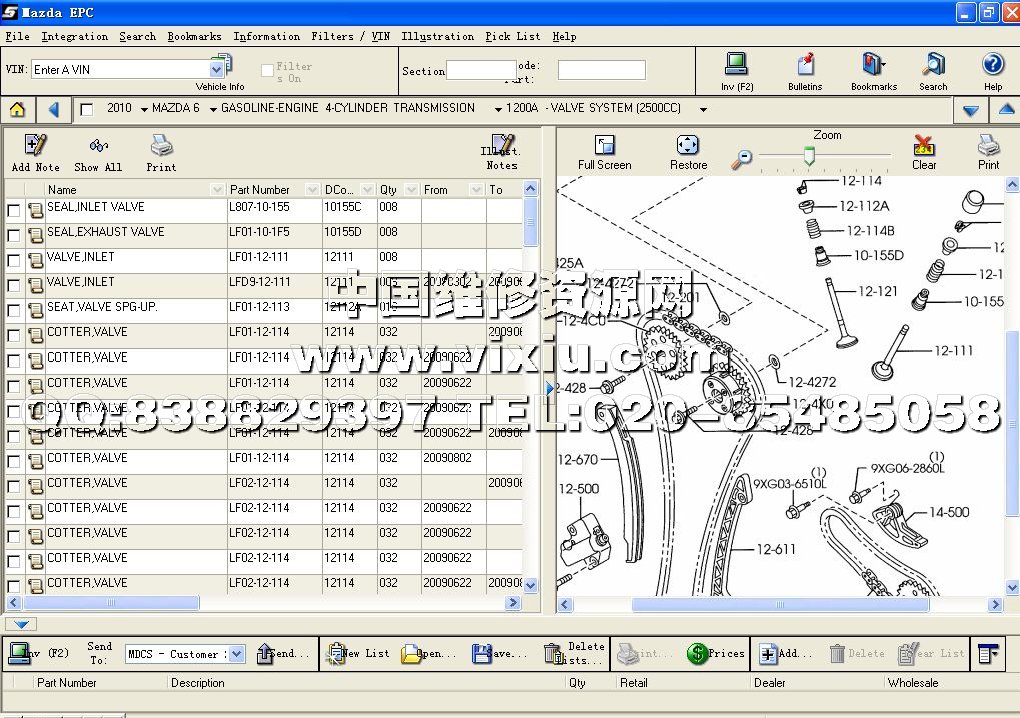1020x718 pixels.
Task: Open the Inv (F2) computer icon
Action: pos(737,66)
